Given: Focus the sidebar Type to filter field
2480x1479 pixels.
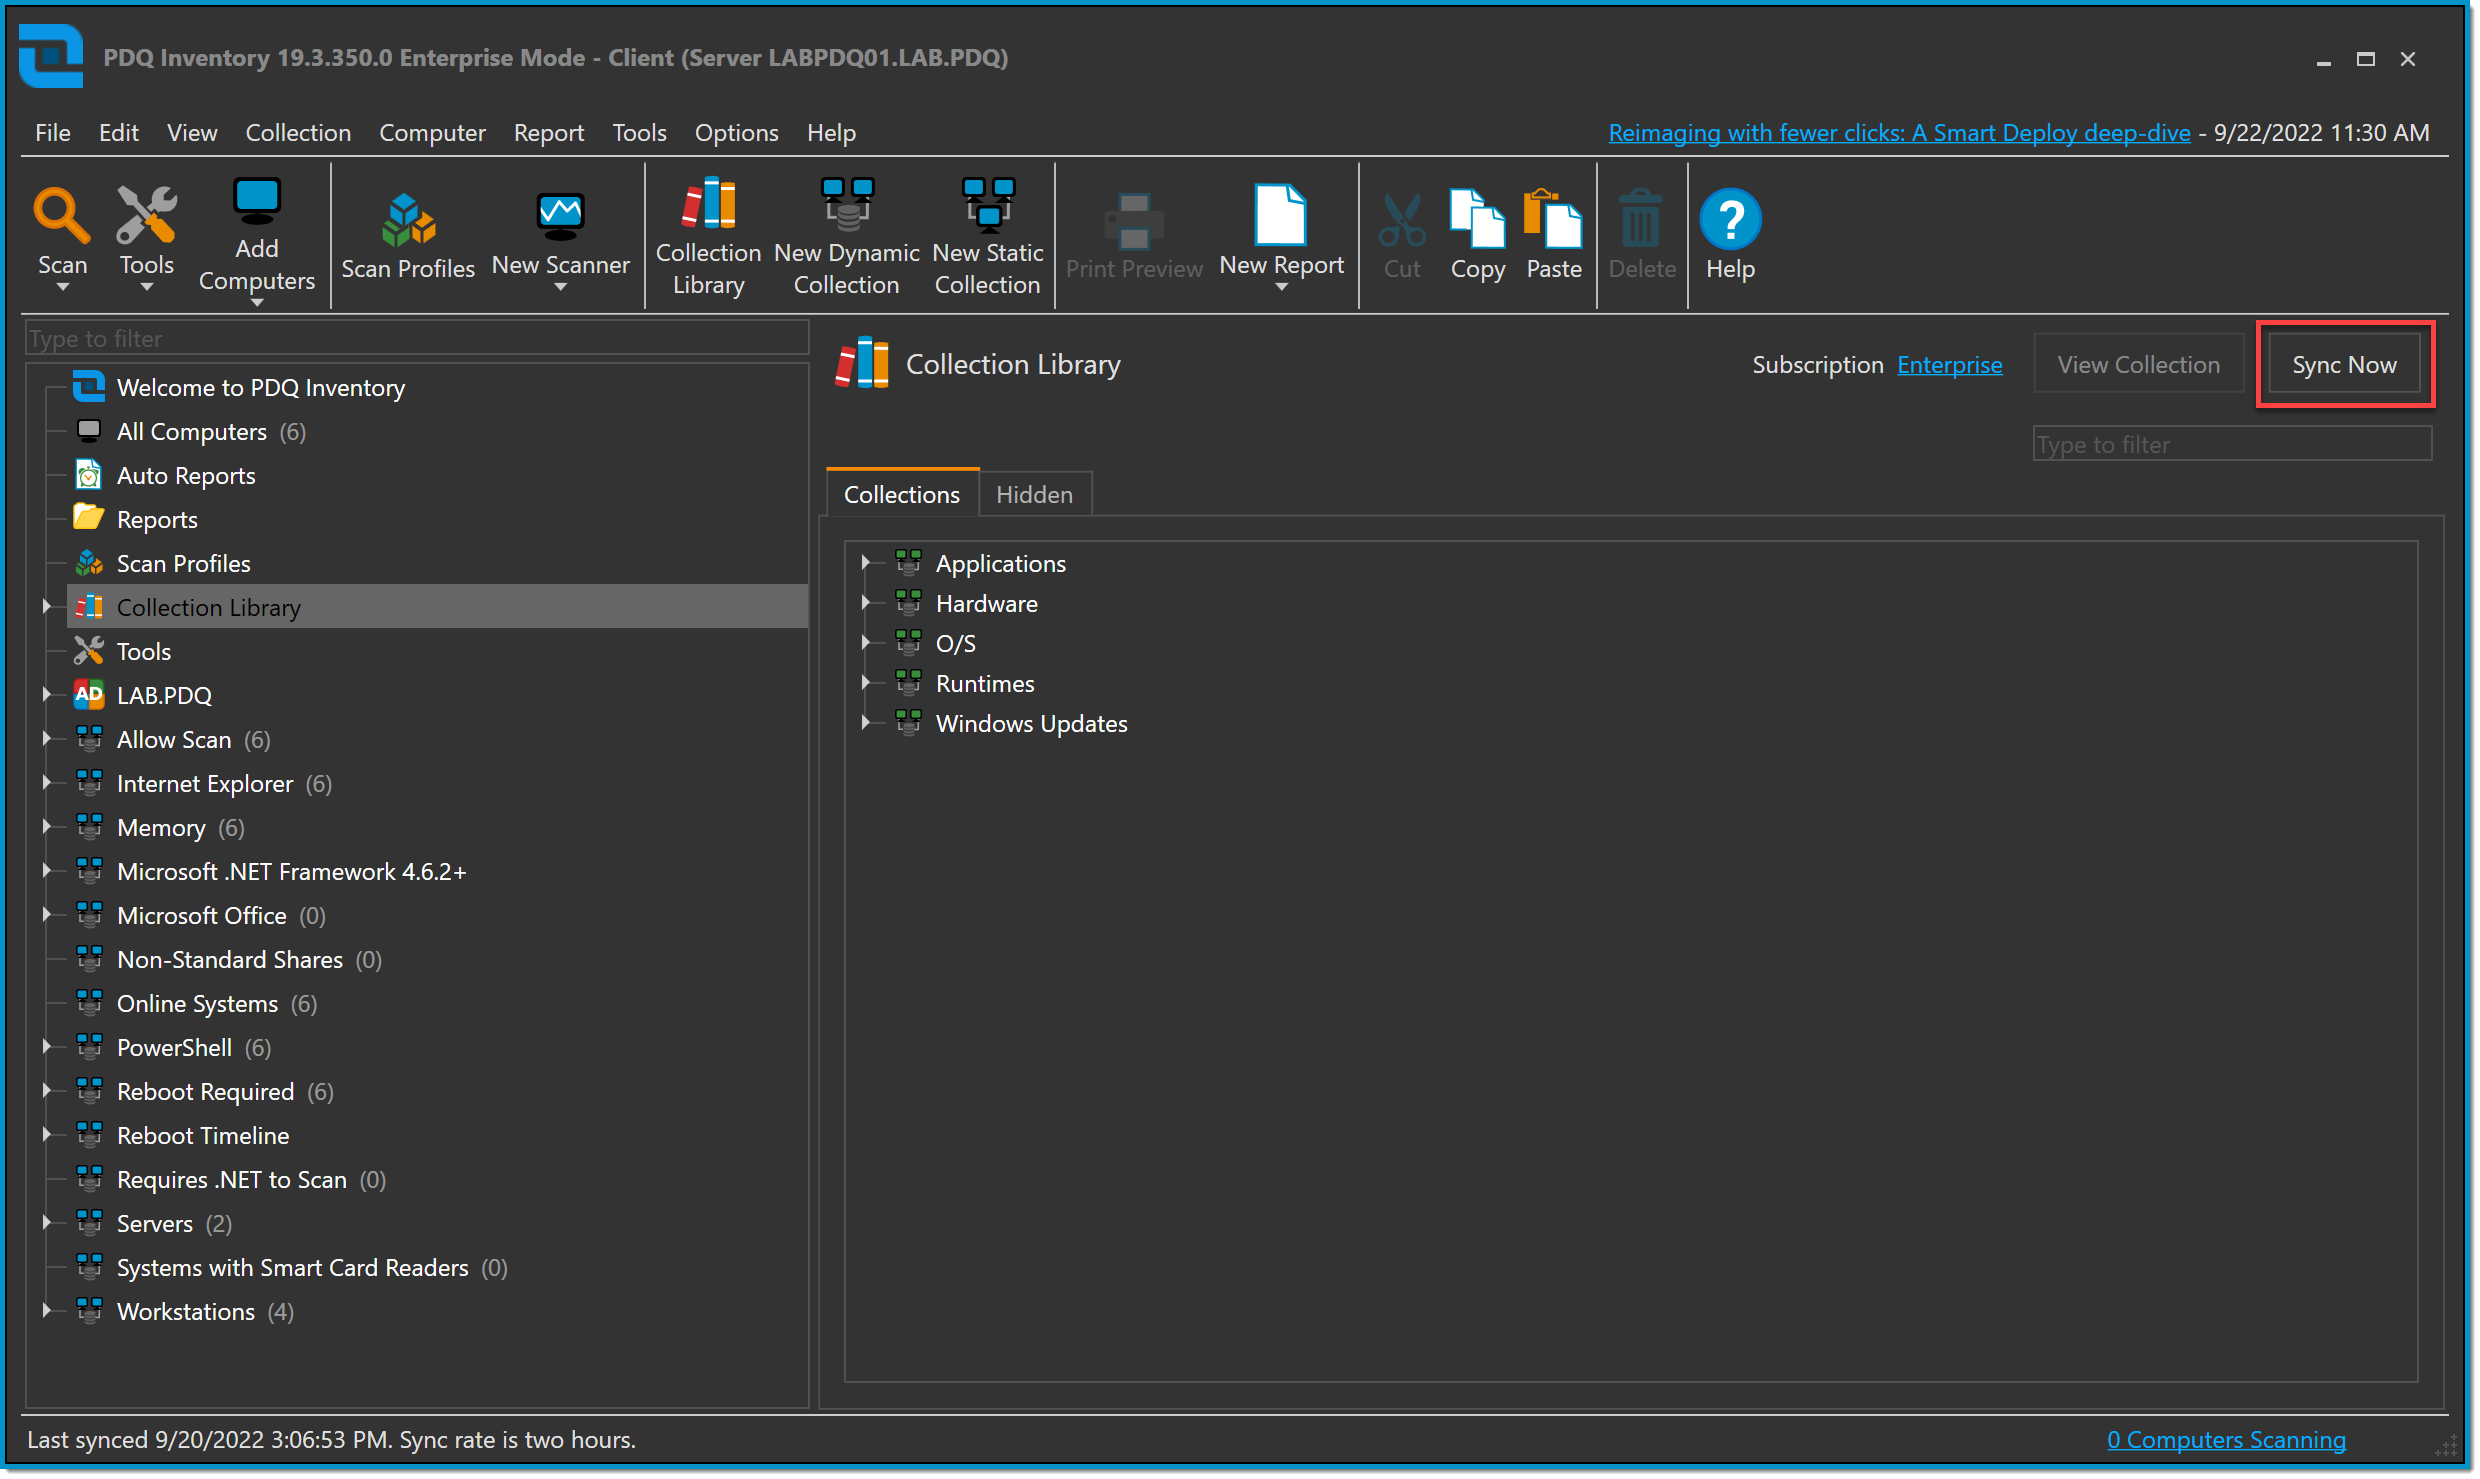Looking at the screenshot, I should (417, 338).
